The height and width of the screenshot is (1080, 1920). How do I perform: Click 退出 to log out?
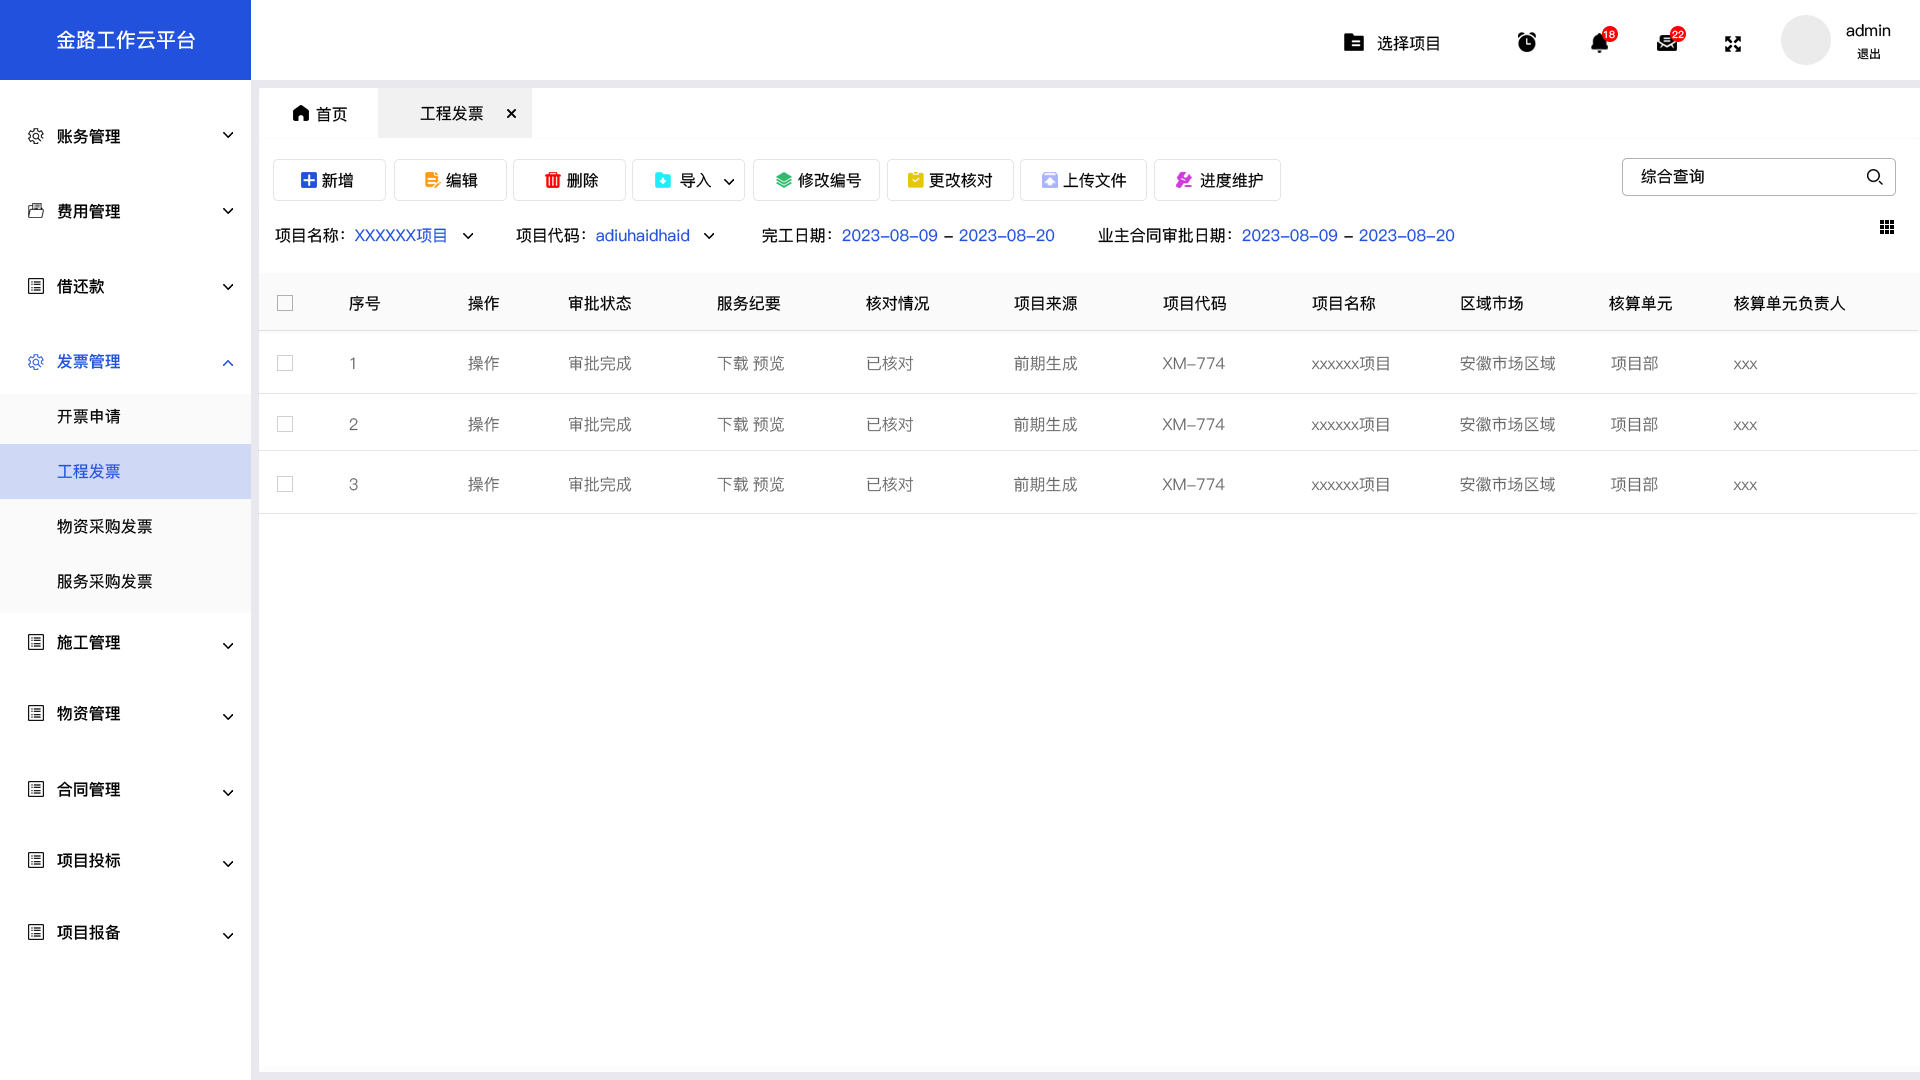(x=1868, y=54)
